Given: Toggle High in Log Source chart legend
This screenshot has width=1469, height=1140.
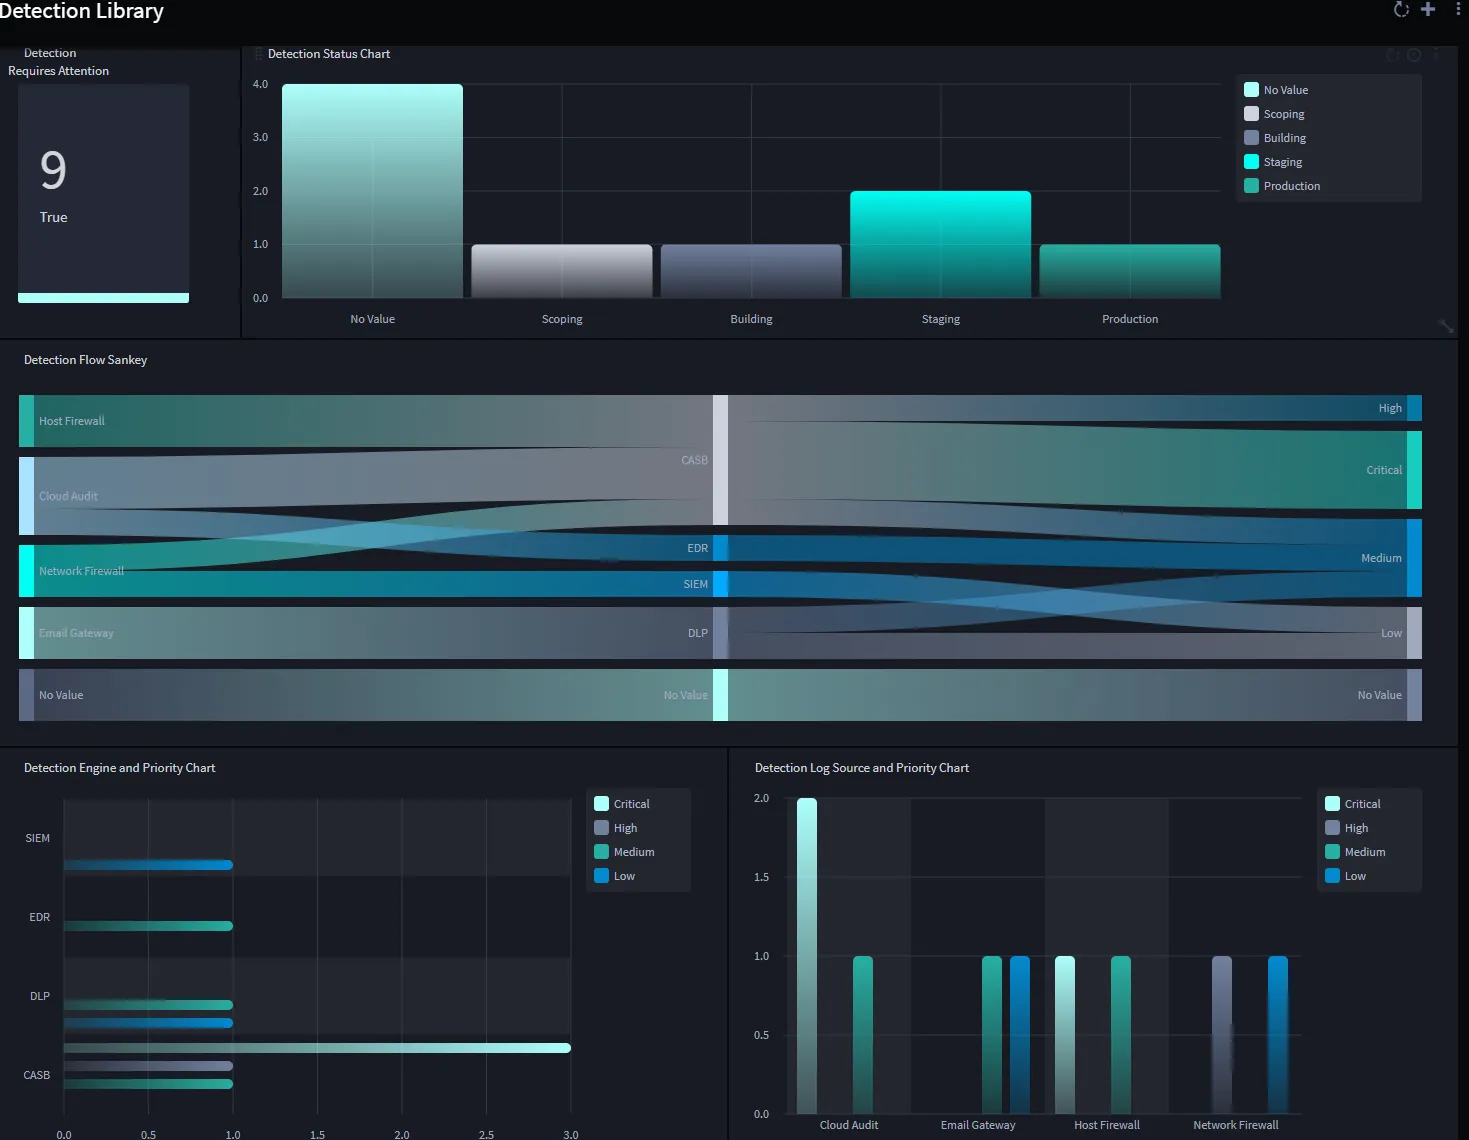Looking at the screenshot, I should point(1347,828).
